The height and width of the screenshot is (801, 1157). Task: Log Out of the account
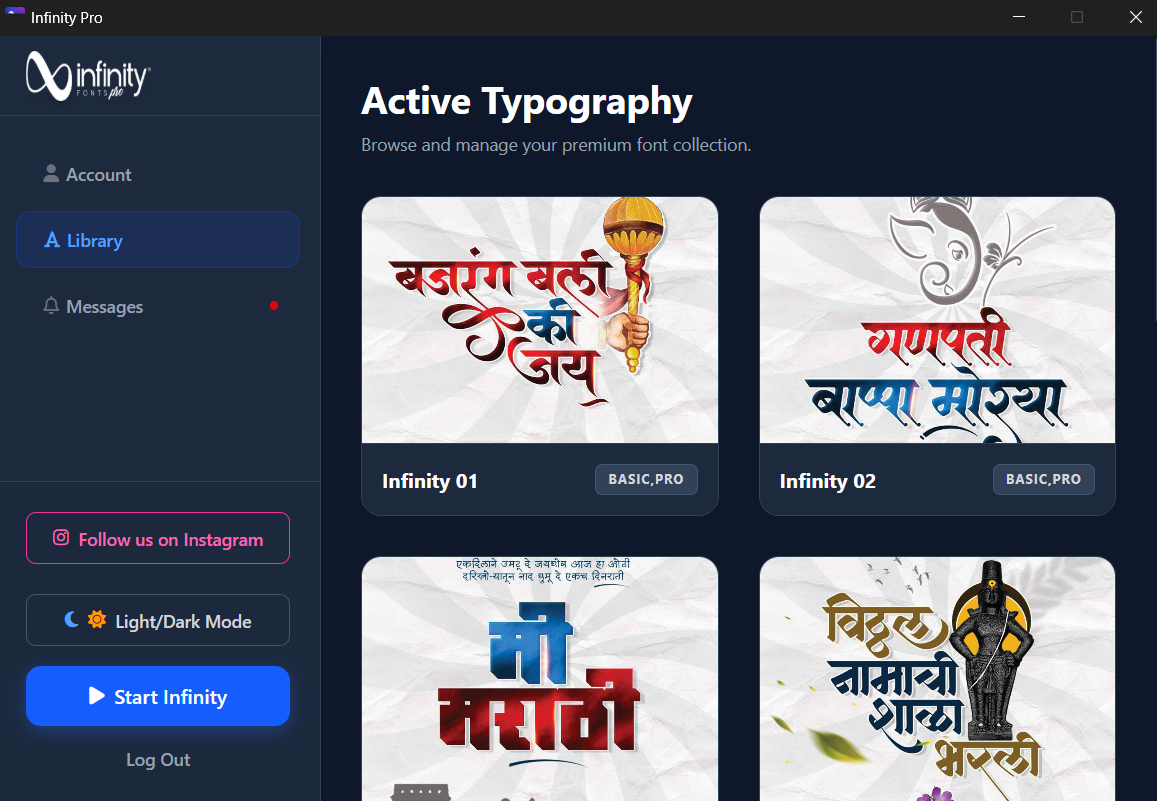click(158, 760)
